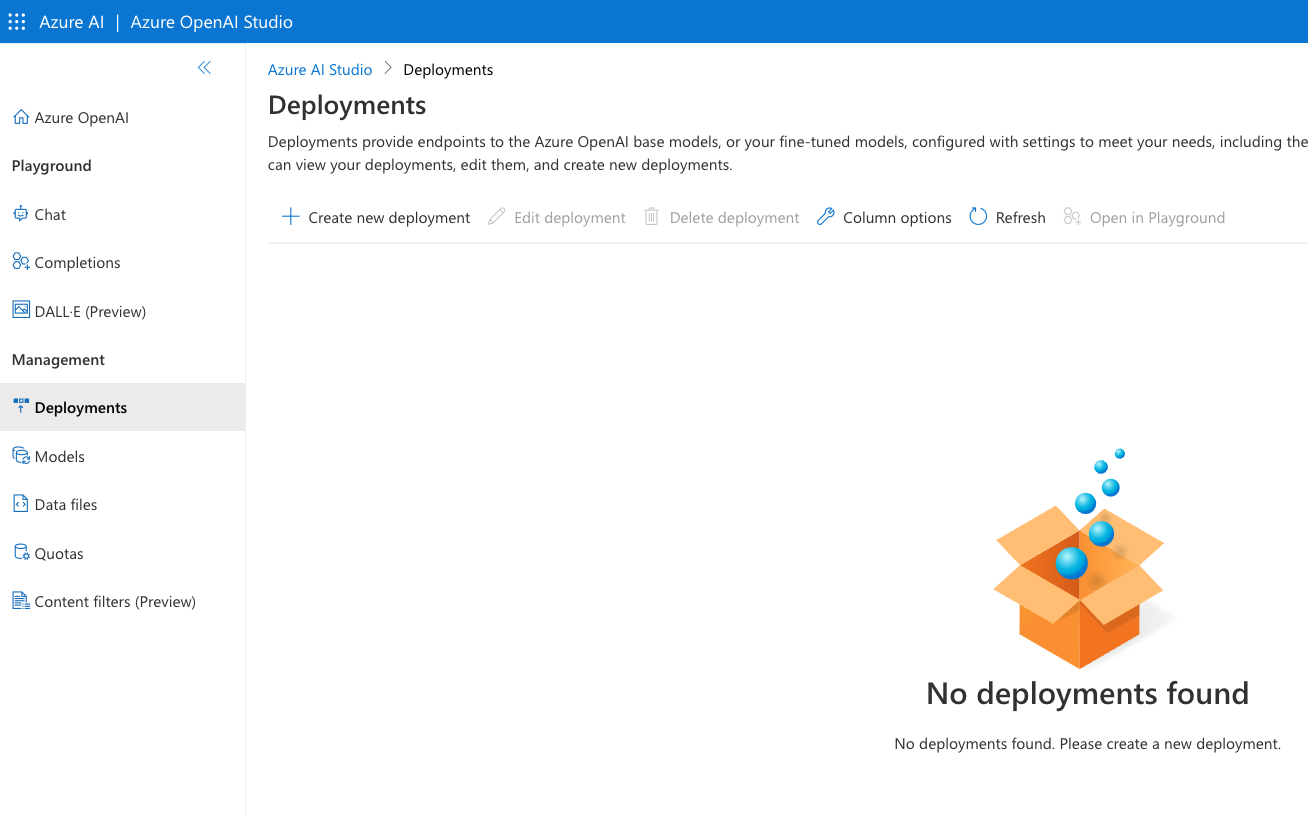Click the plus icon for new deployment
The height and width of the screenshot is (816, 1308).
point(290,217)
